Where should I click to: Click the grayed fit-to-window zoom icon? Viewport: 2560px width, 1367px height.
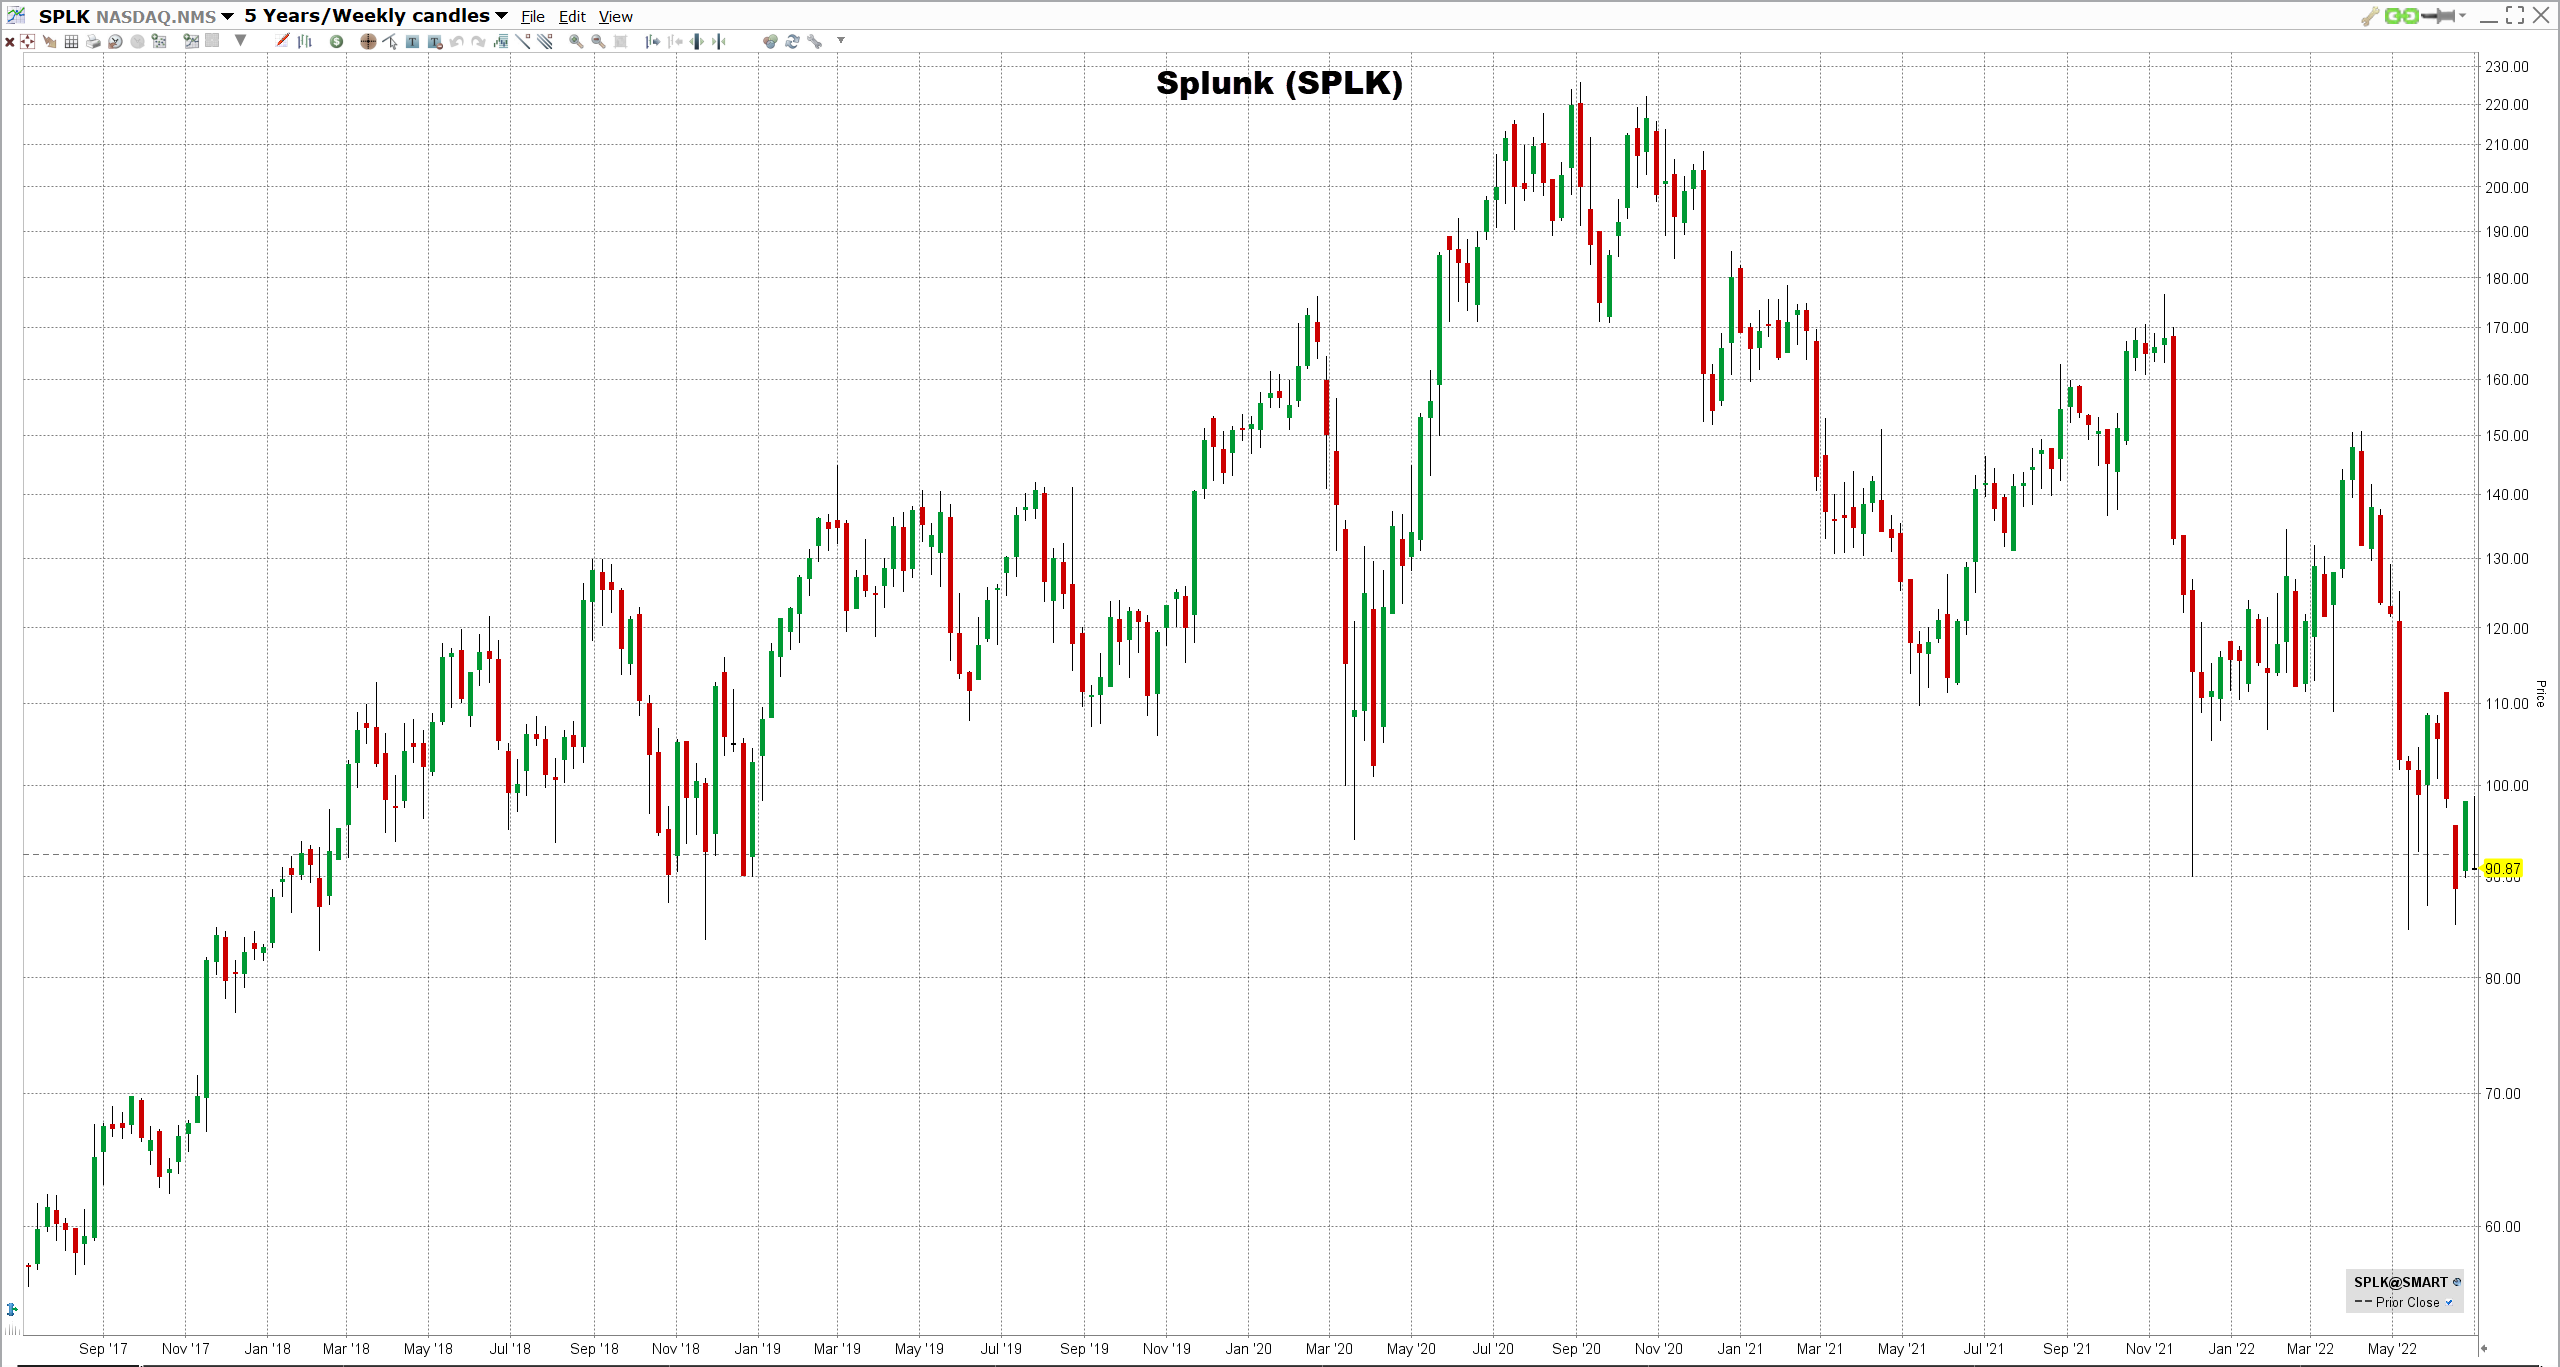click(620, 41)
